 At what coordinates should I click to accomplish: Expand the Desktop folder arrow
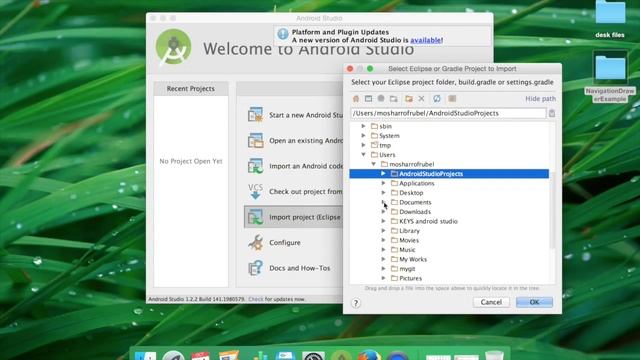[x=383, y=193]
